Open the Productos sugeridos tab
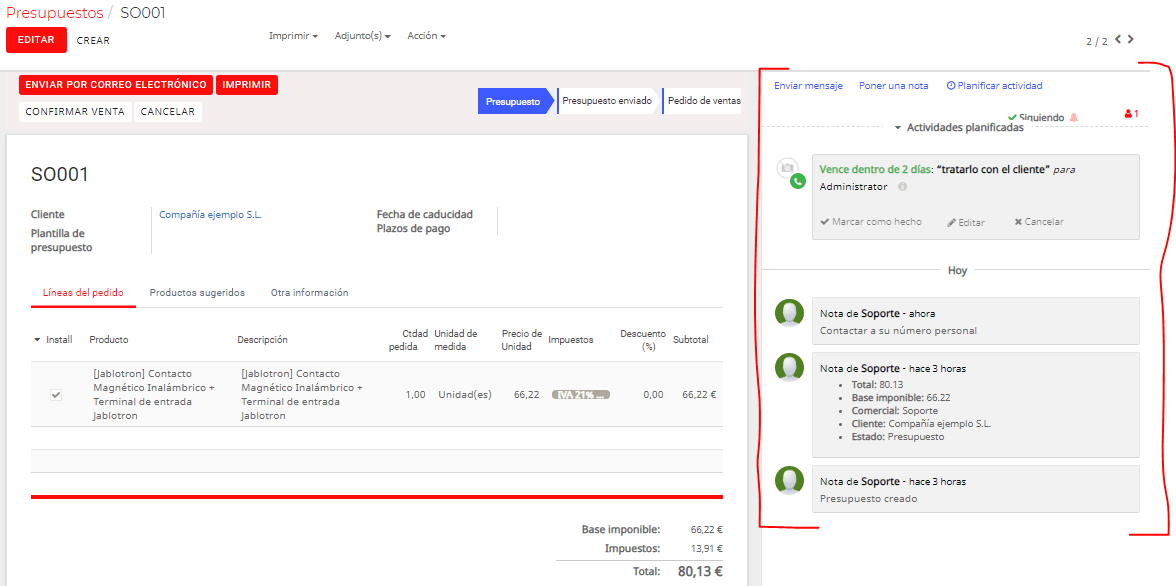Viewport: 1176px width, 586px height. coord(197,293)
